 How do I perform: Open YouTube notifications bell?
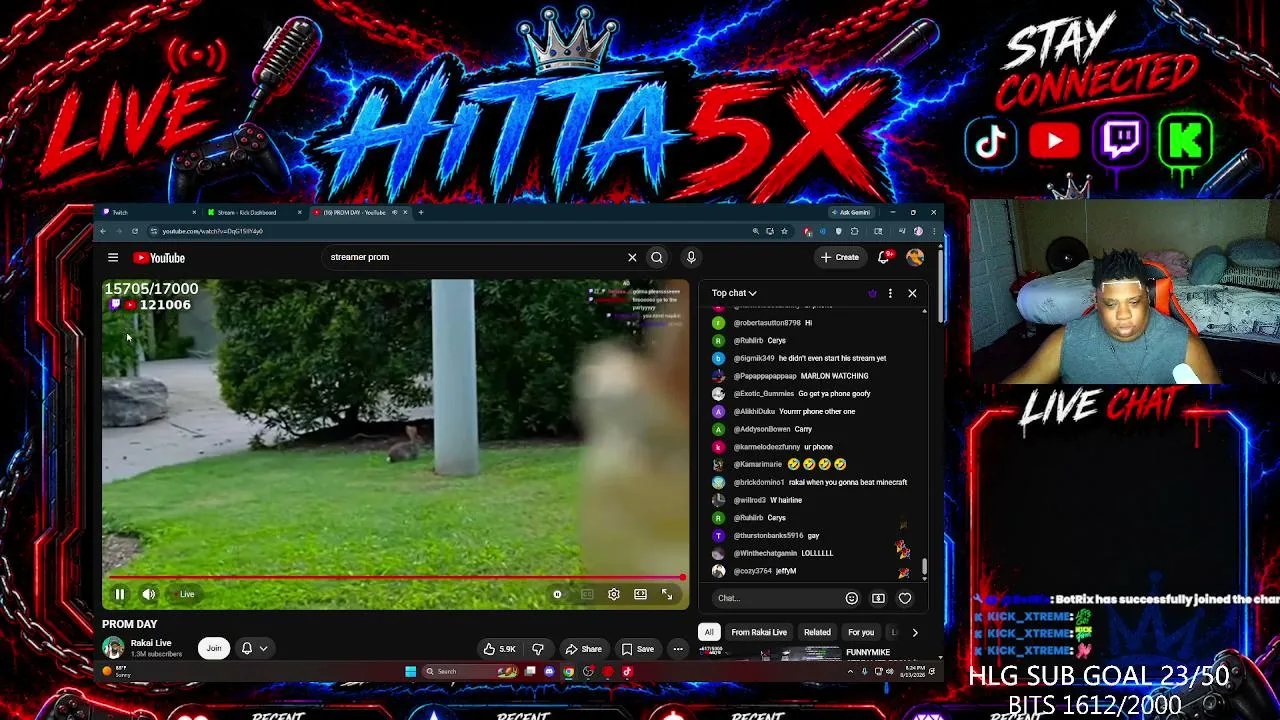click(884, 257)
